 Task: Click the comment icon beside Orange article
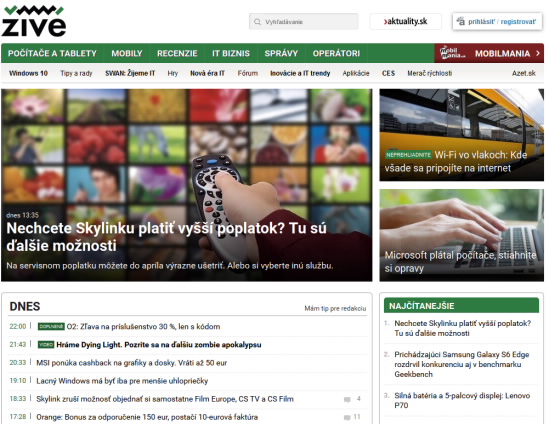pos(347,417)
